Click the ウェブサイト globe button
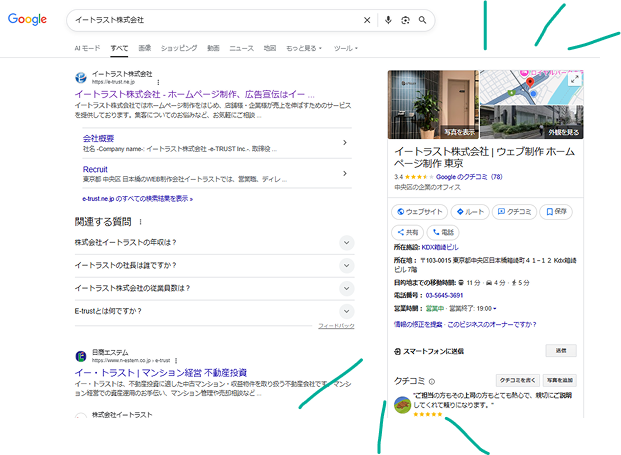 point(418,212)
